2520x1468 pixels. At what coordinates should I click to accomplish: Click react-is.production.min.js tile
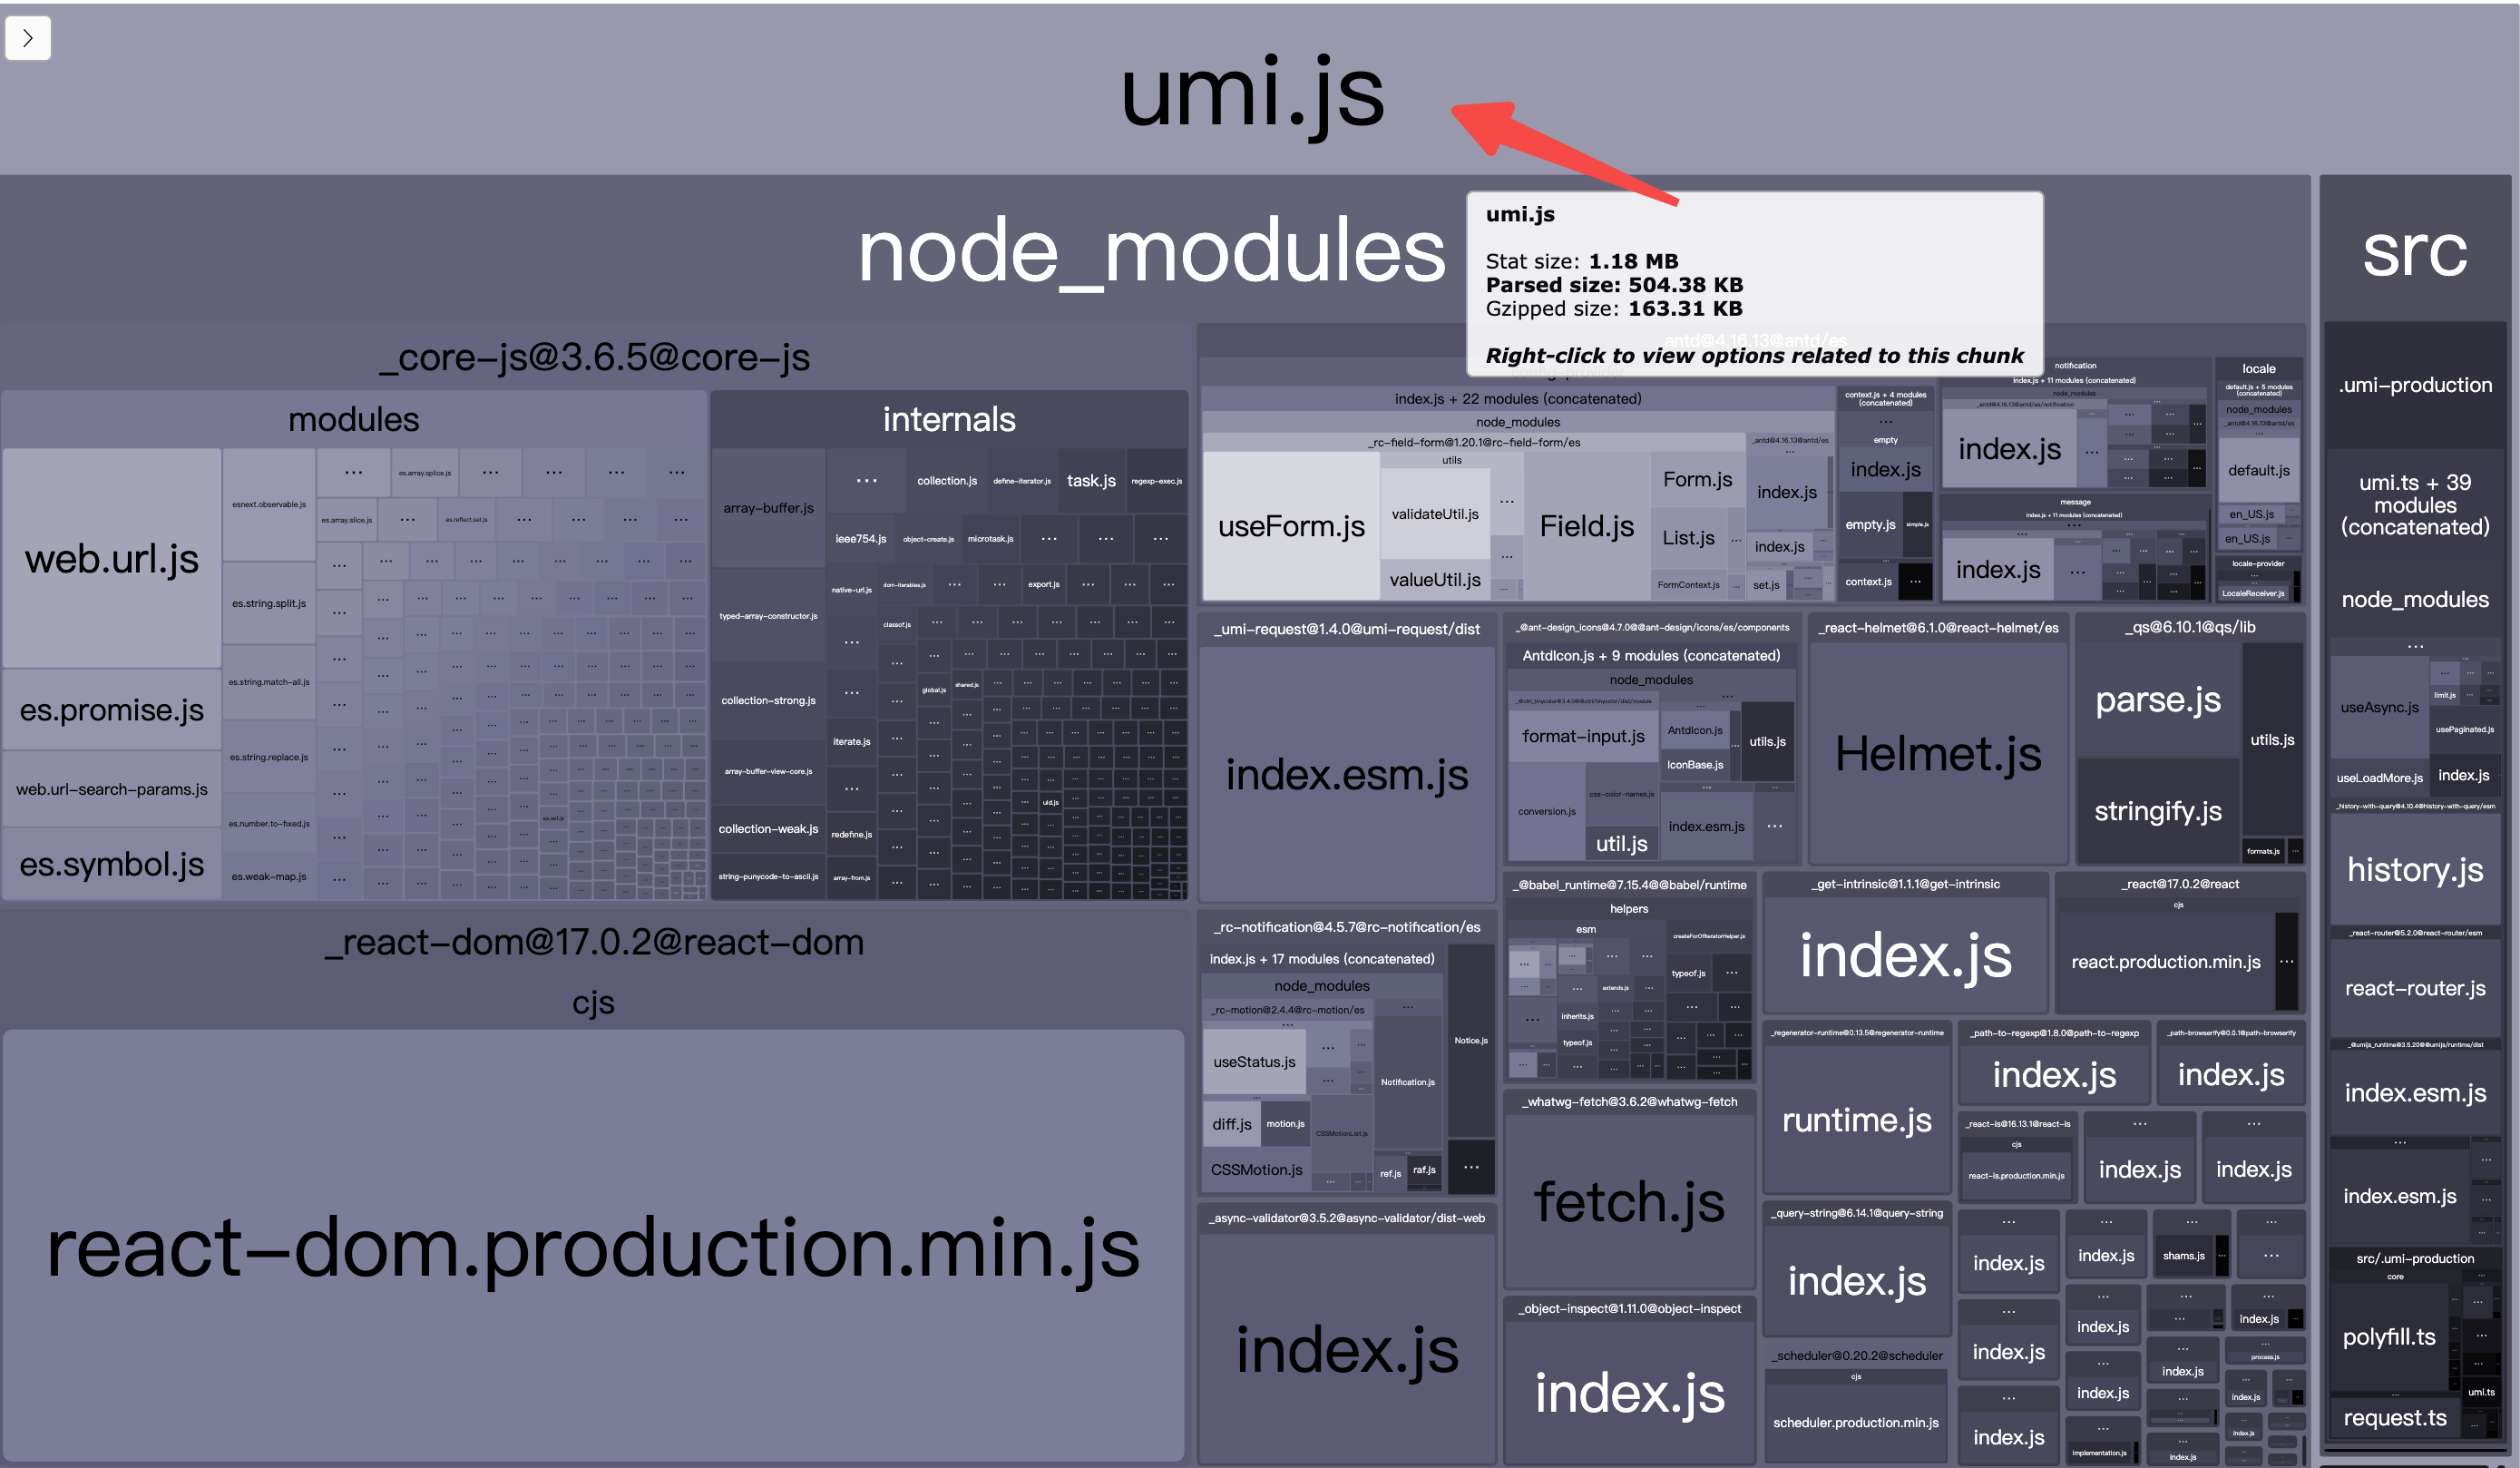pyautogui.click(x=2015, y=1175)
